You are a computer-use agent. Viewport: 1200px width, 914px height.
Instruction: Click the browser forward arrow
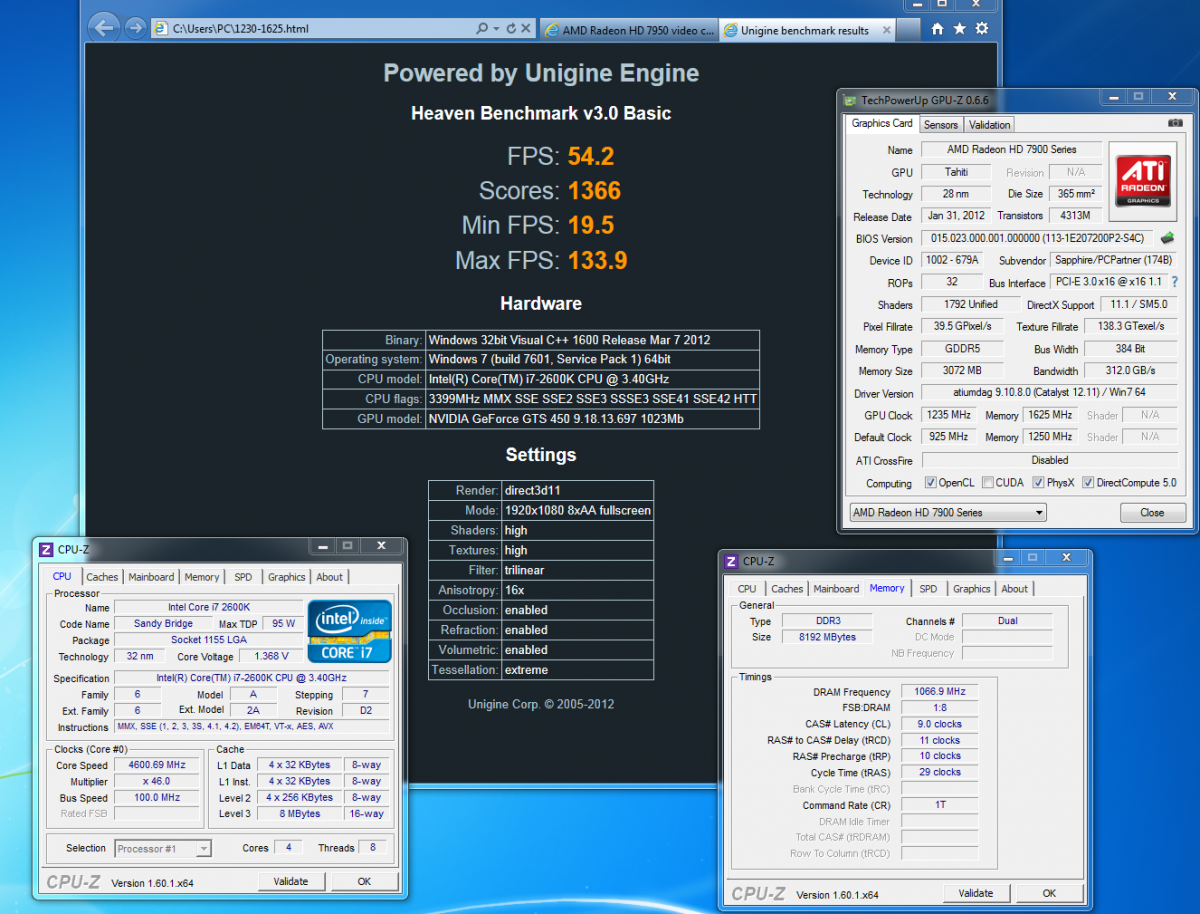(x=135, y=28)
